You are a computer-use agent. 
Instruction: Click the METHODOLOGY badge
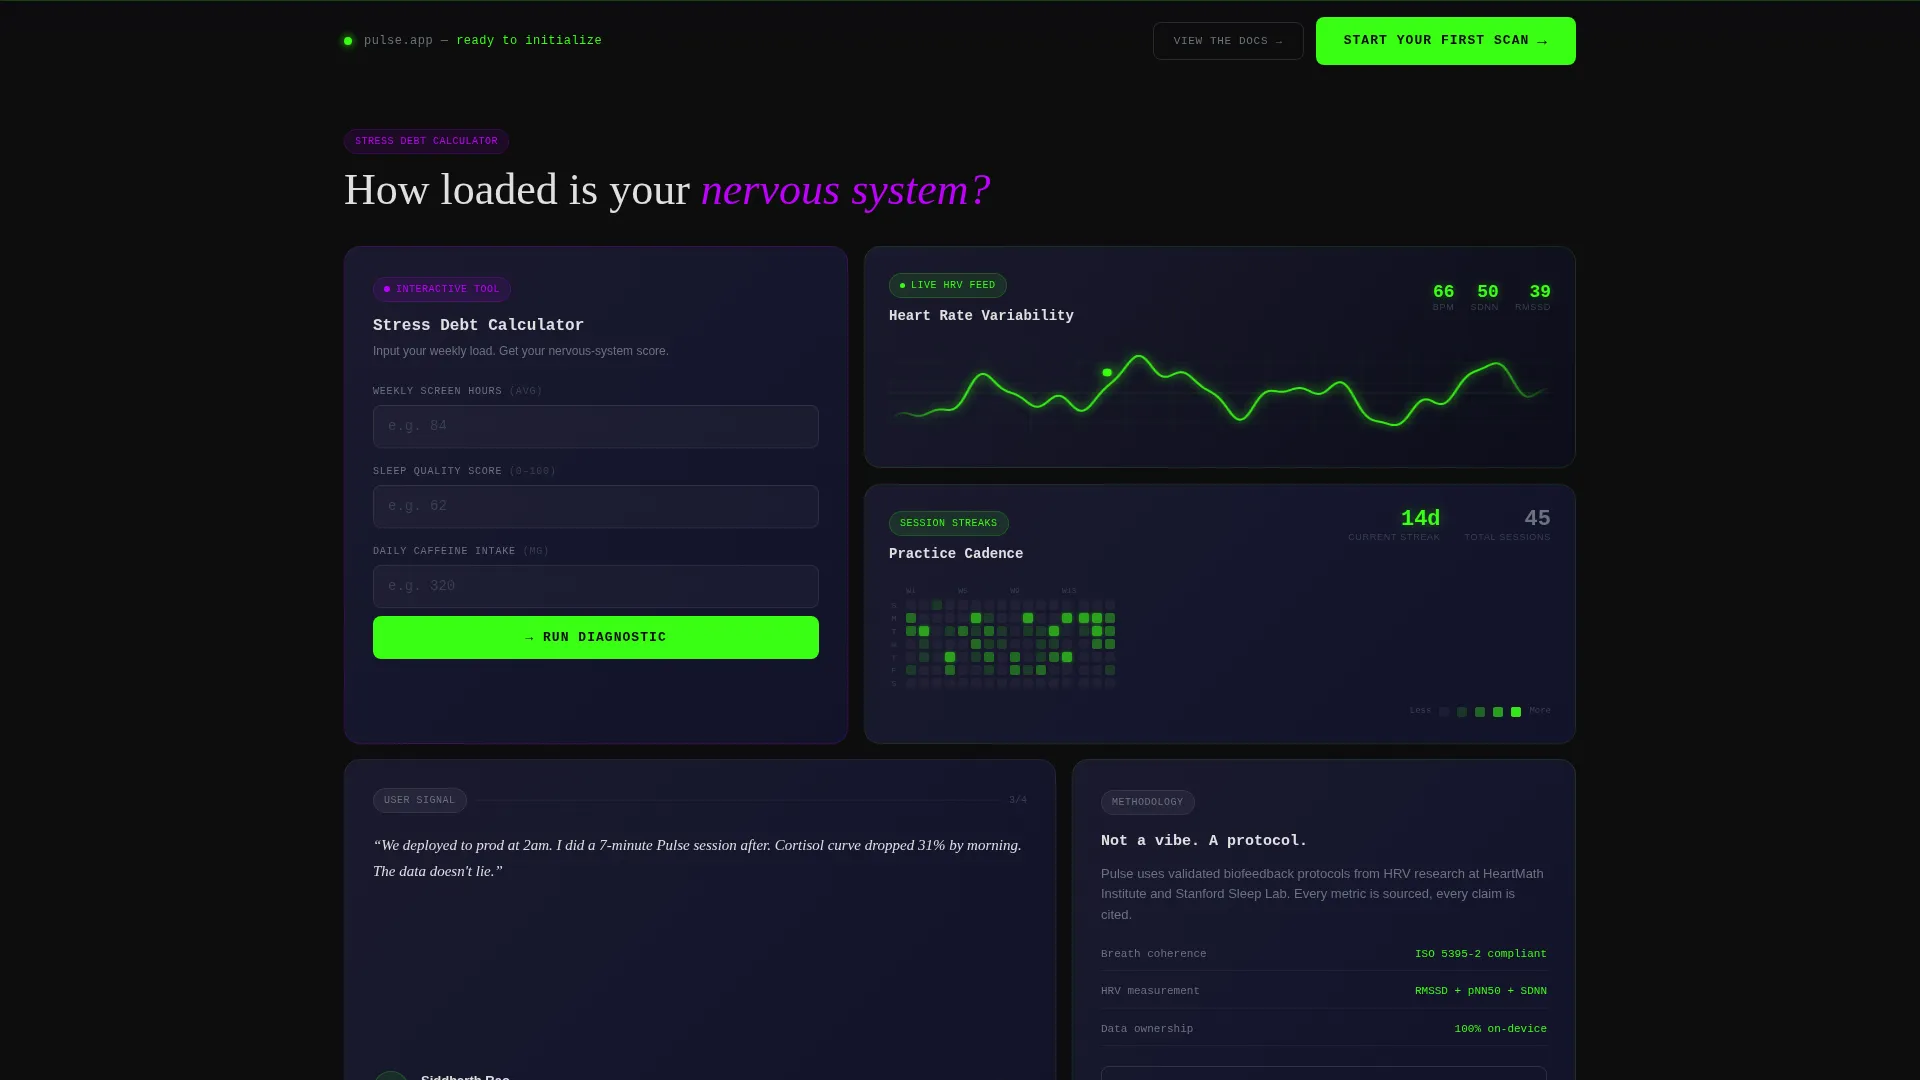(1147, 802)
